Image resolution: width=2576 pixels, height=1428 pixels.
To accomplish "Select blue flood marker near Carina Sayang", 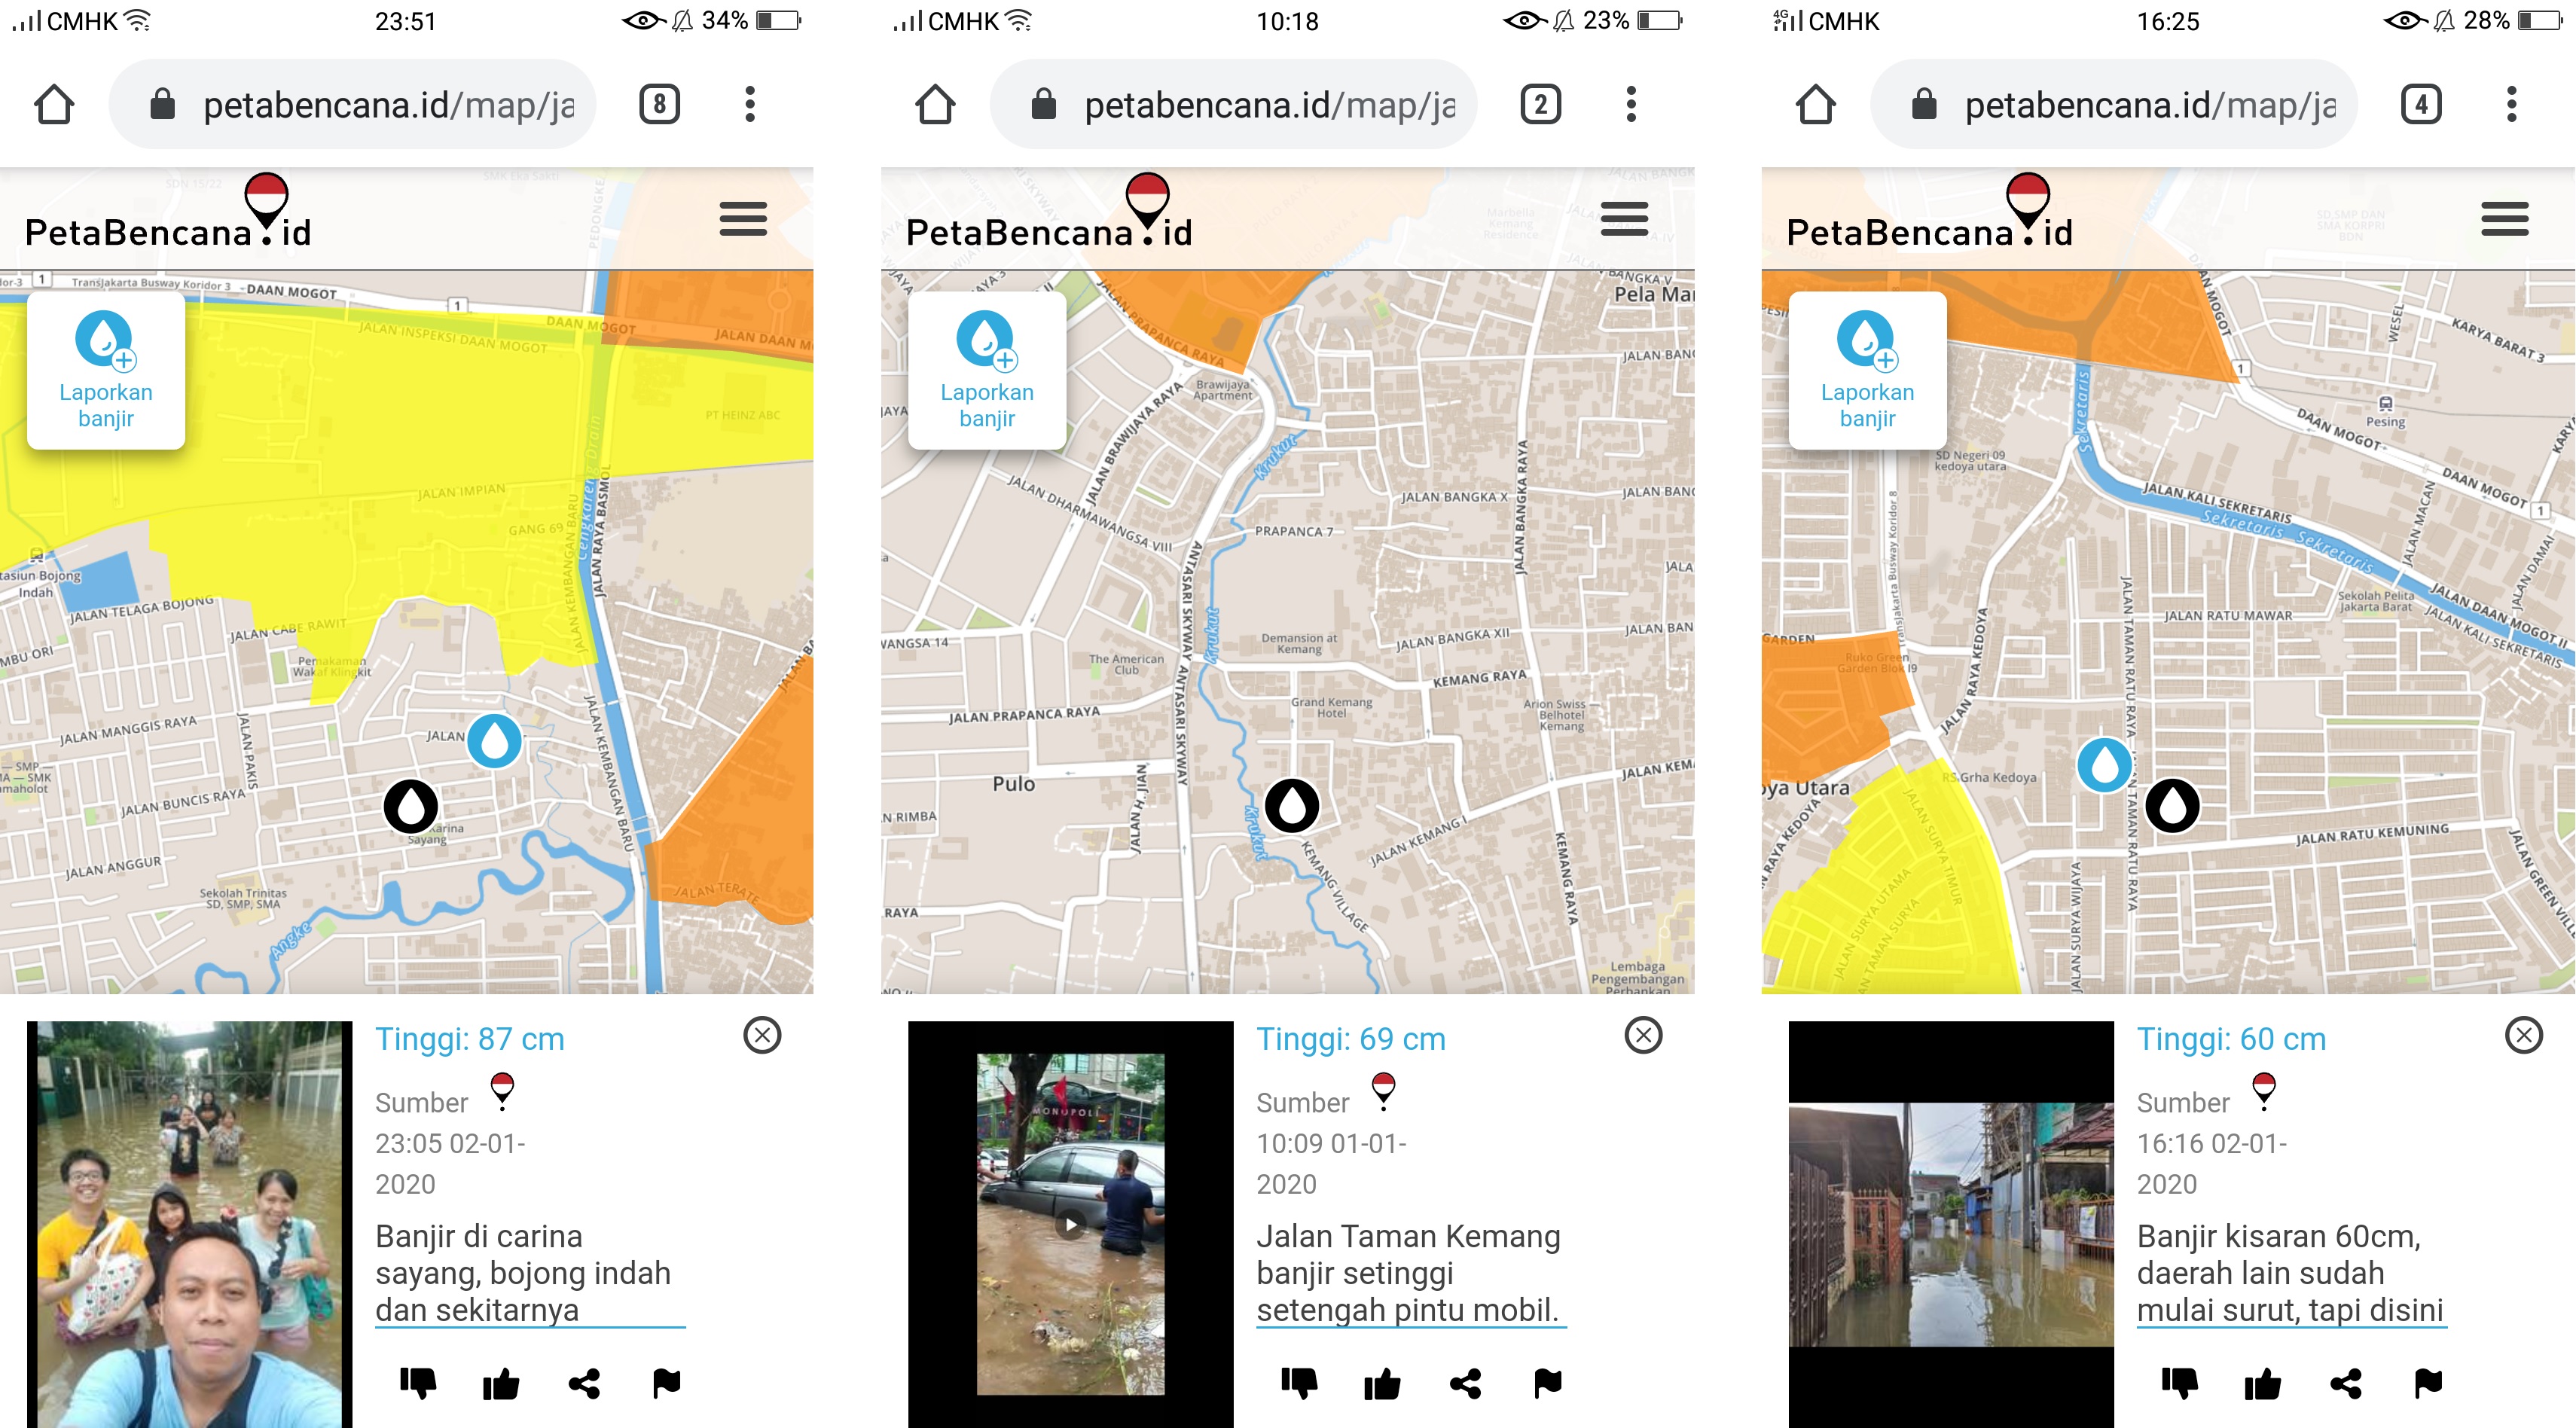I will tap(494, 740).
